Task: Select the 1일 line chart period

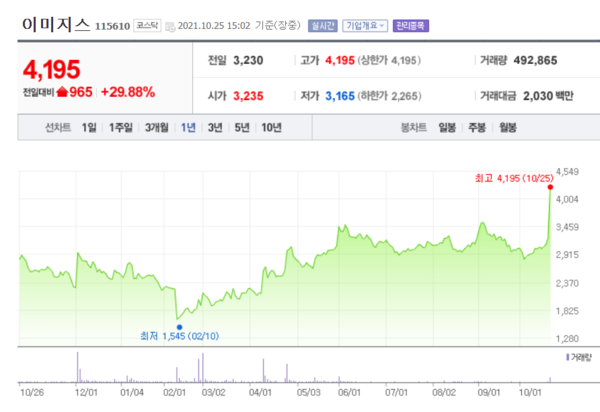Action: (x=89, y=127)
